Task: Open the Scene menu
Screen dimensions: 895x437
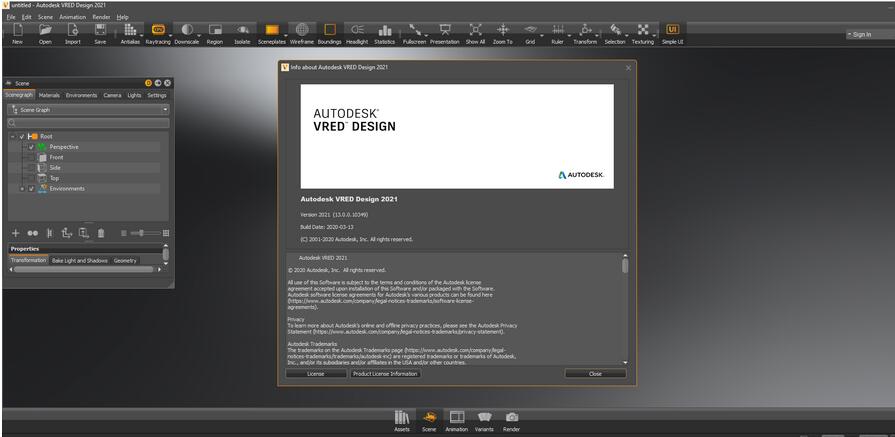Action: tap(45, 17)
